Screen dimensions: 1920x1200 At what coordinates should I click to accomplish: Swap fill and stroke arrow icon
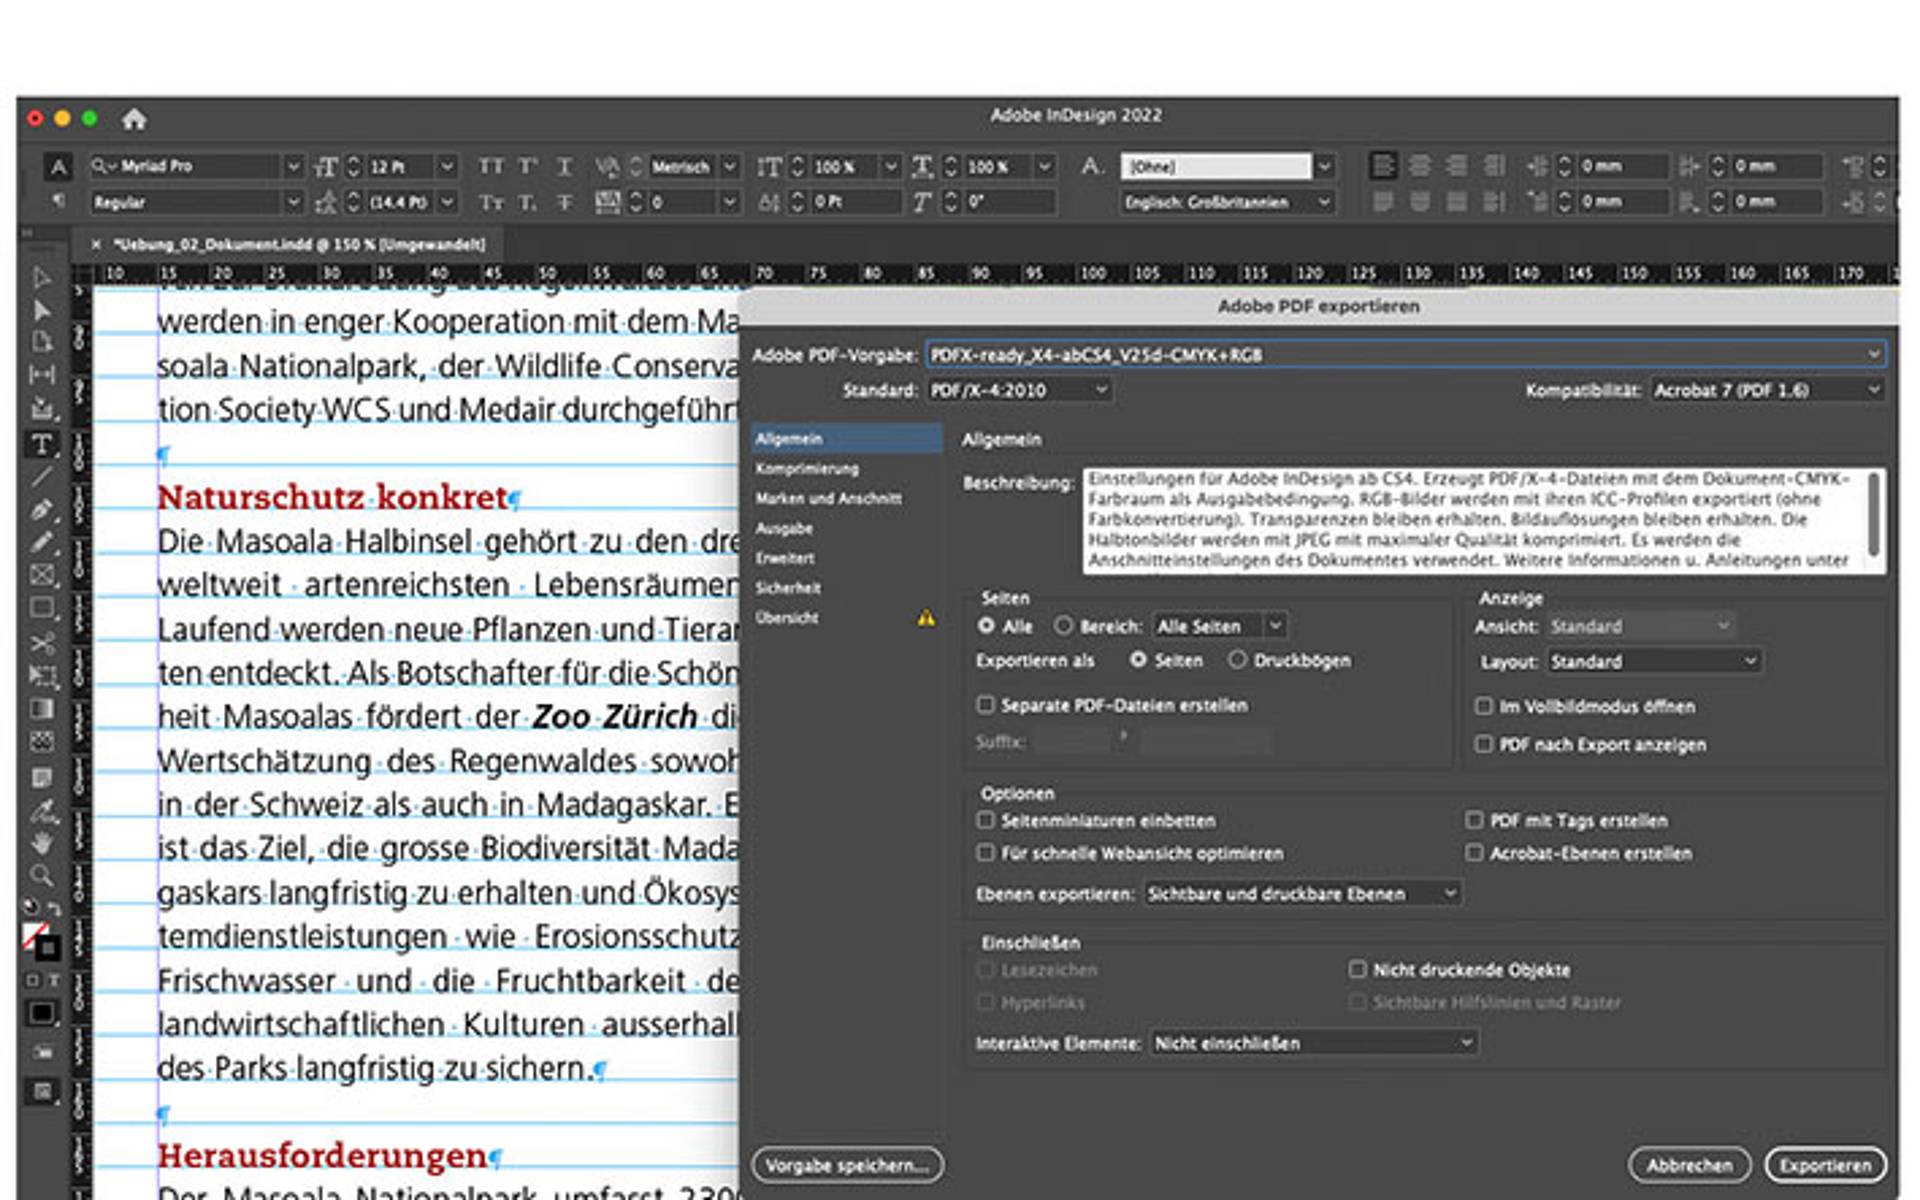(x=54, y=908)
